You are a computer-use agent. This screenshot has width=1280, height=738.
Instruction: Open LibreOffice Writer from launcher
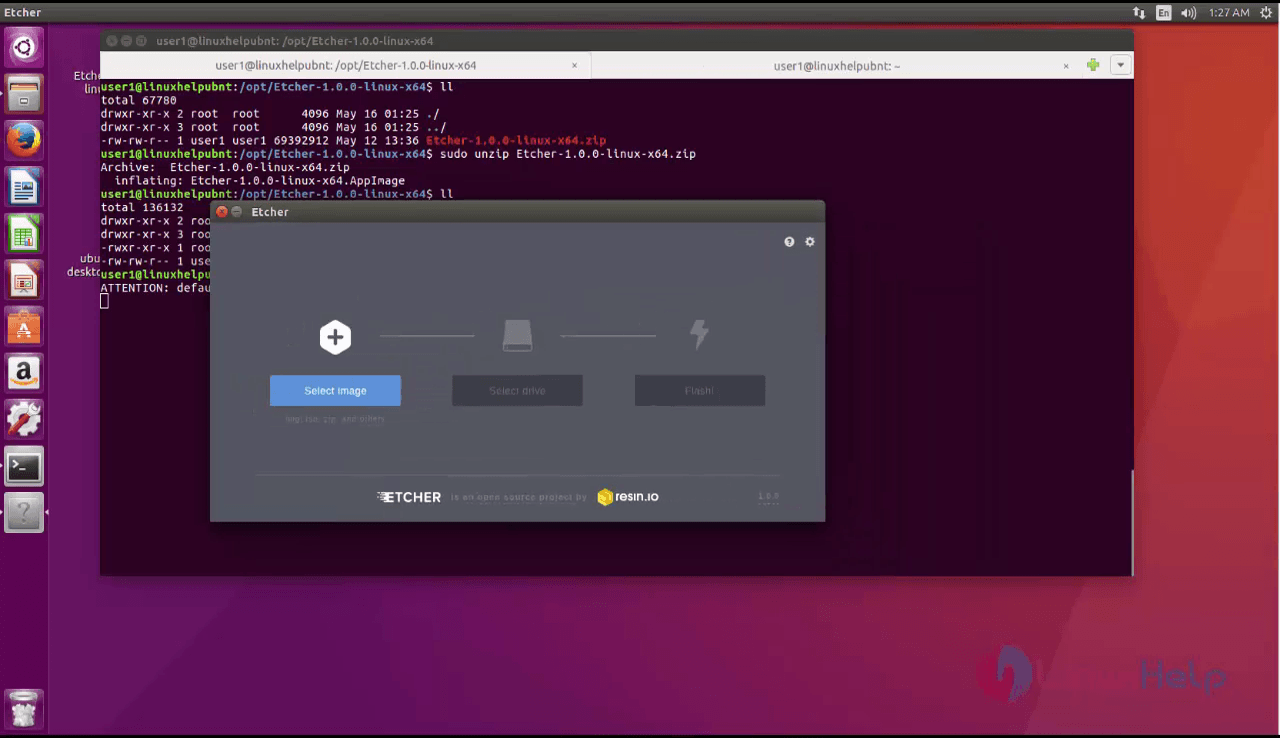[24, 188]
